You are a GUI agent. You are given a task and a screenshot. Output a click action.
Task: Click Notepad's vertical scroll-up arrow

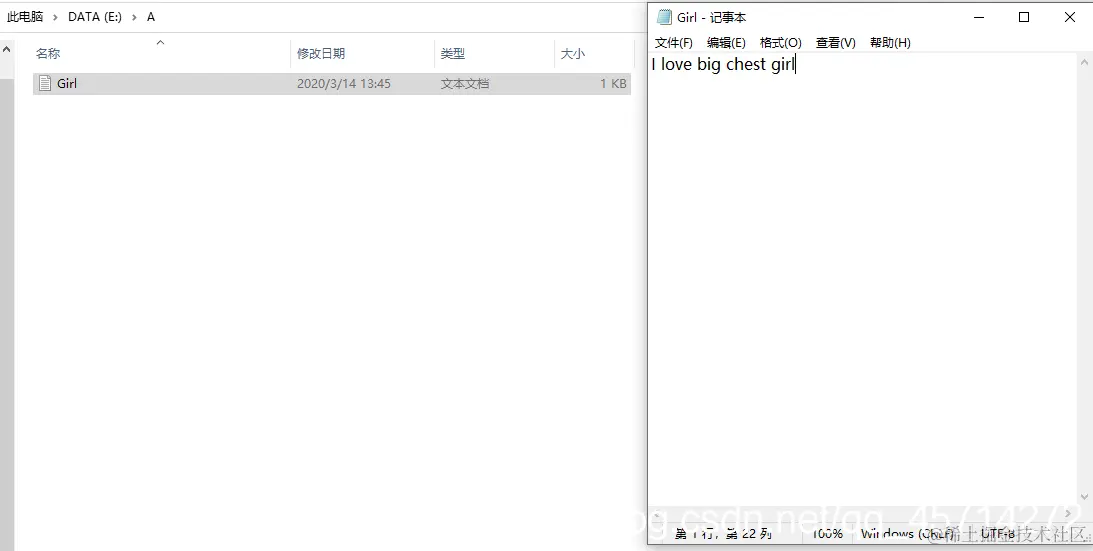click(1085, 62)
